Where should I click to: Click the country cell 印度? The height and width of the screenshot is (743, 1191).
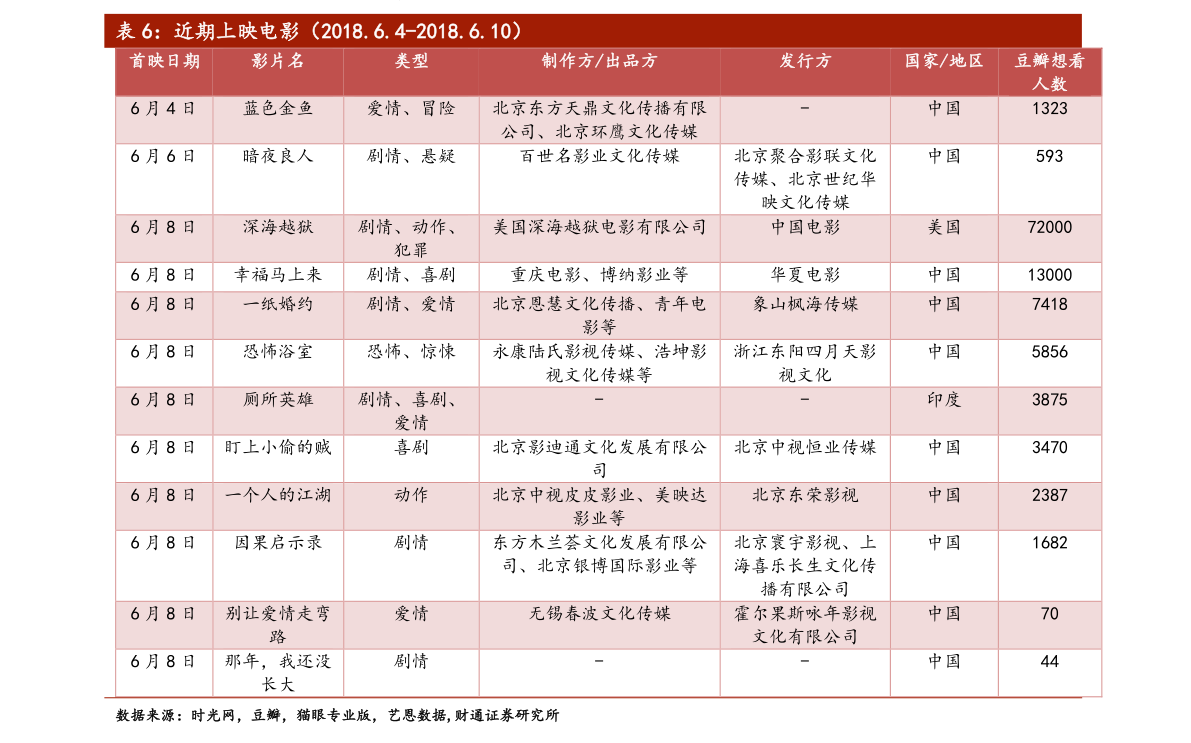coord(944,400)
